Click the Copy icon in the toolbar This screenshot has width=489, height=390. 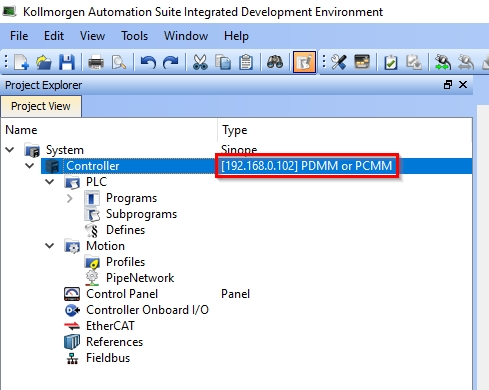[x=223, y=62]
